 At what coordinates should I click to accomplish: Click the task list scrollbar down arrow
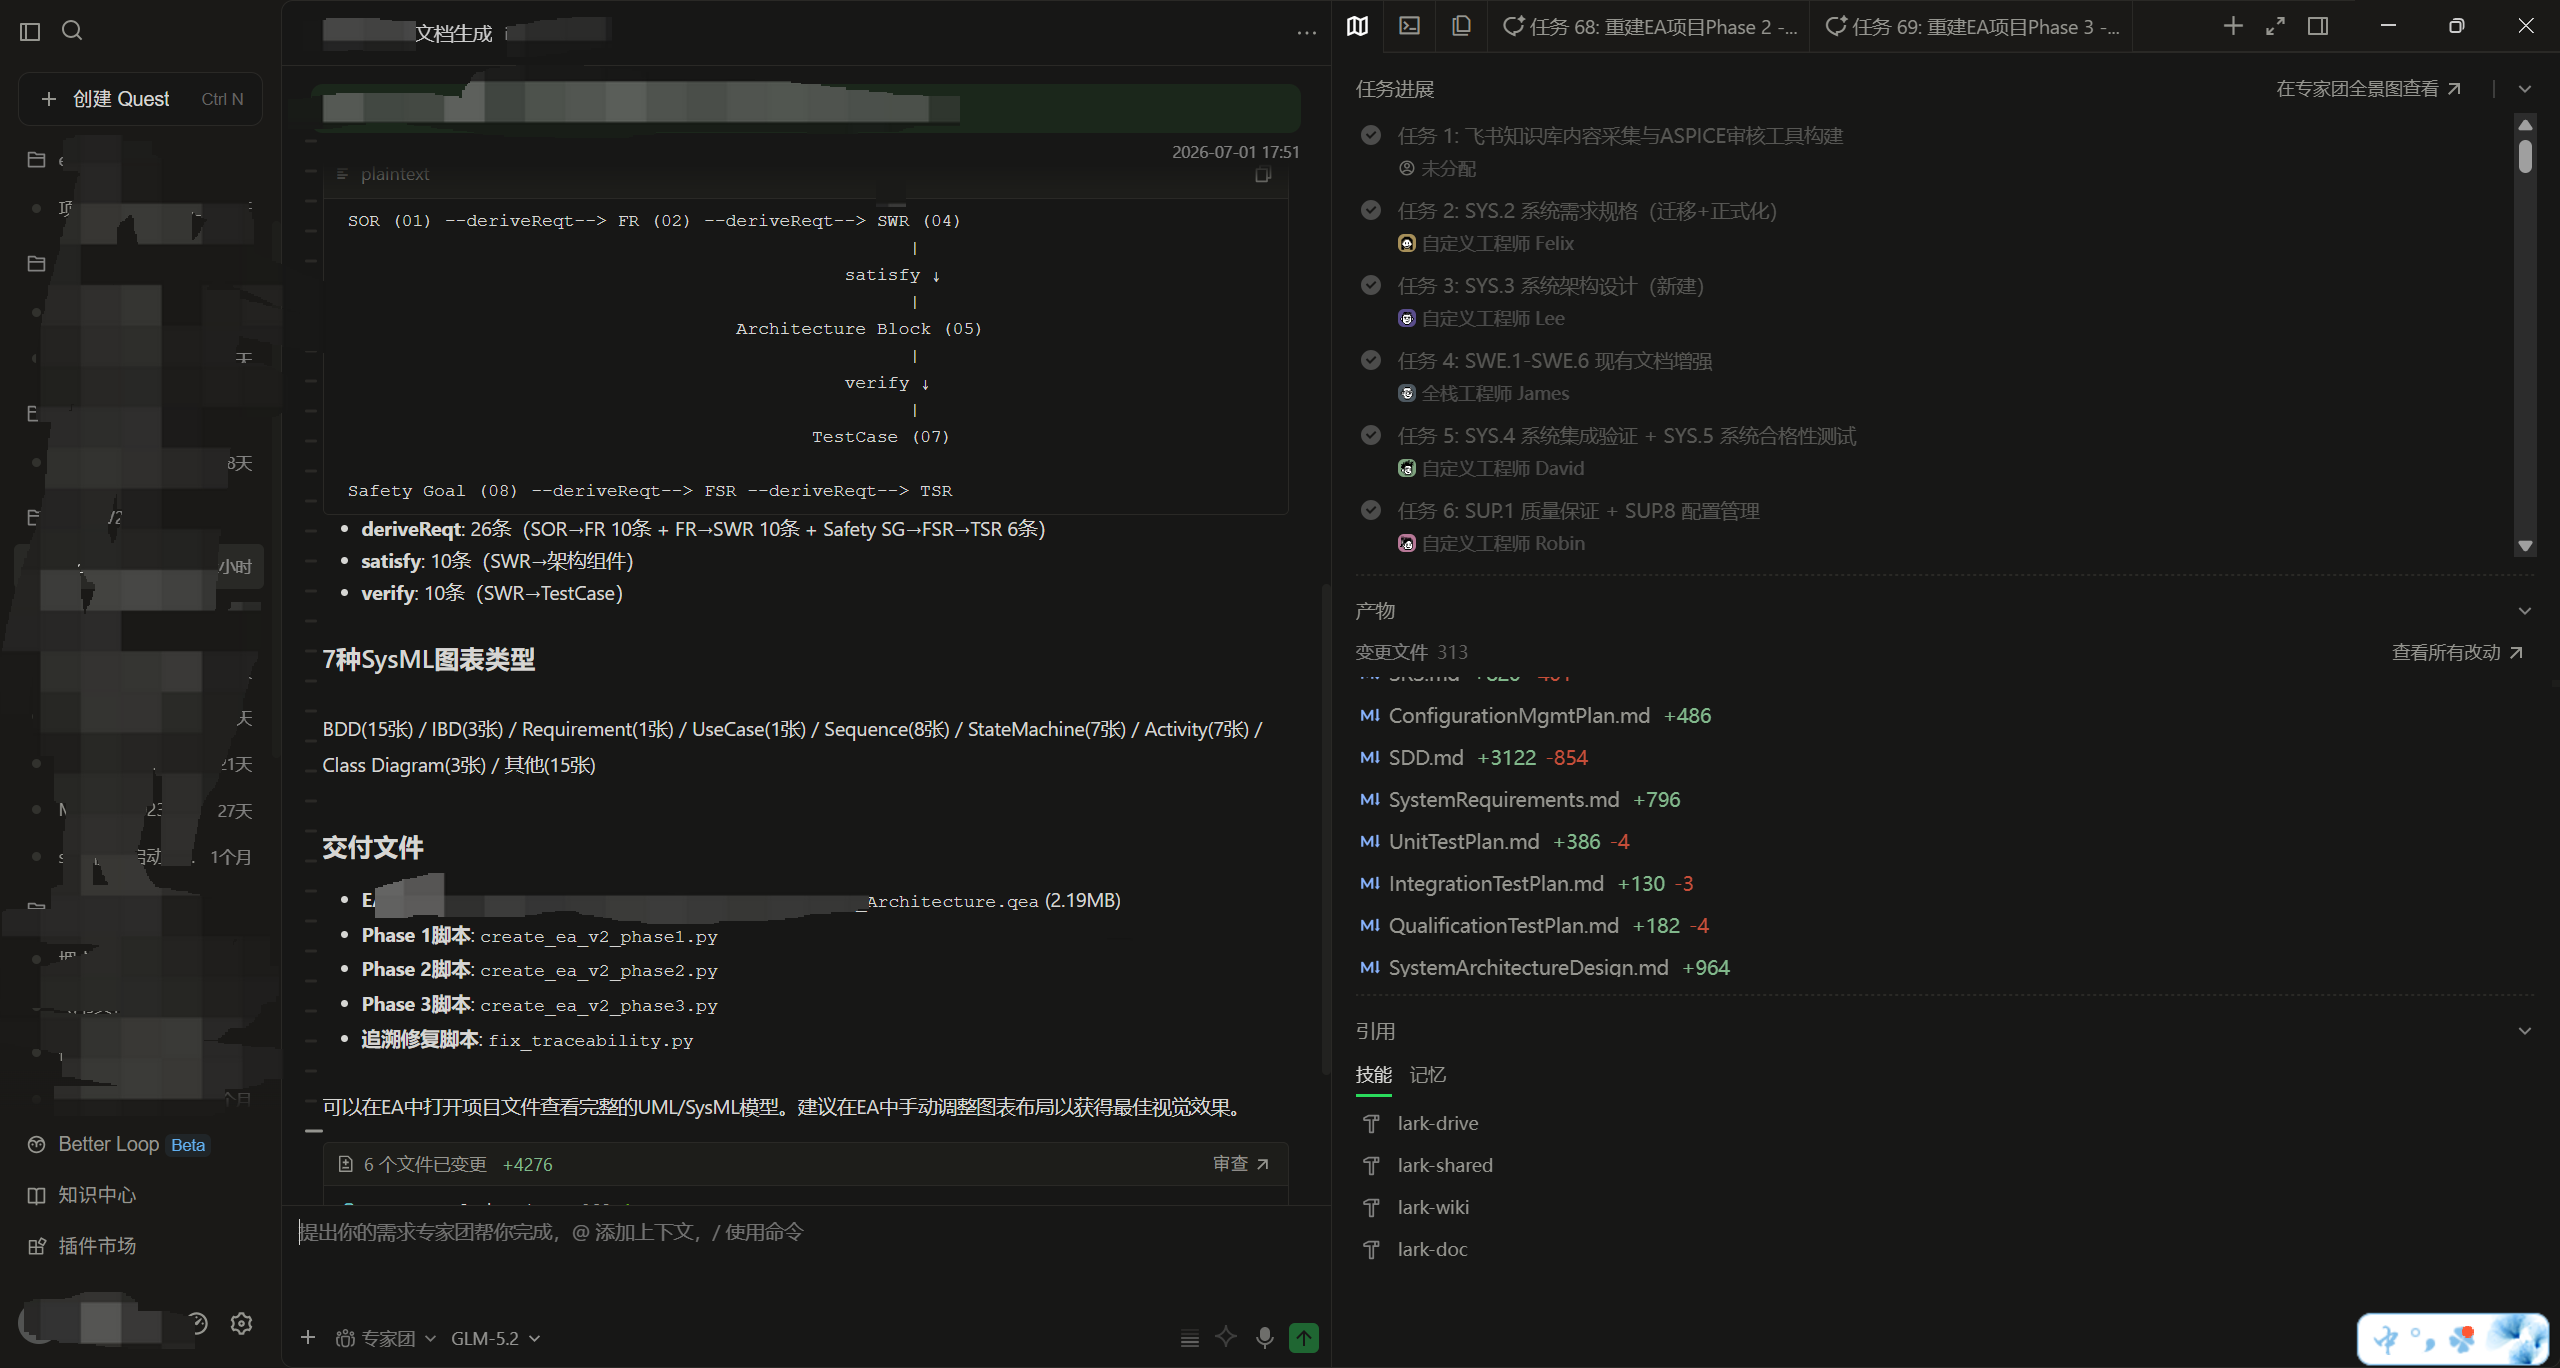(2525, 547)
